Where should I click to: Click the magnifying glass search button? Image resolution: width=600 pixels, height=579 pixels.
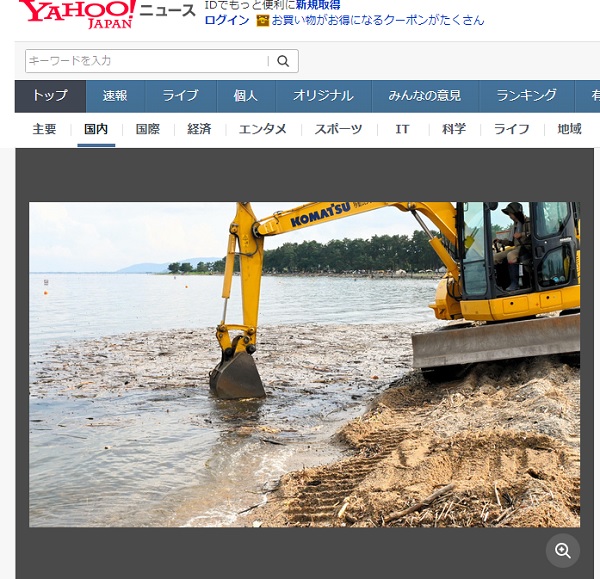point(283,61)
